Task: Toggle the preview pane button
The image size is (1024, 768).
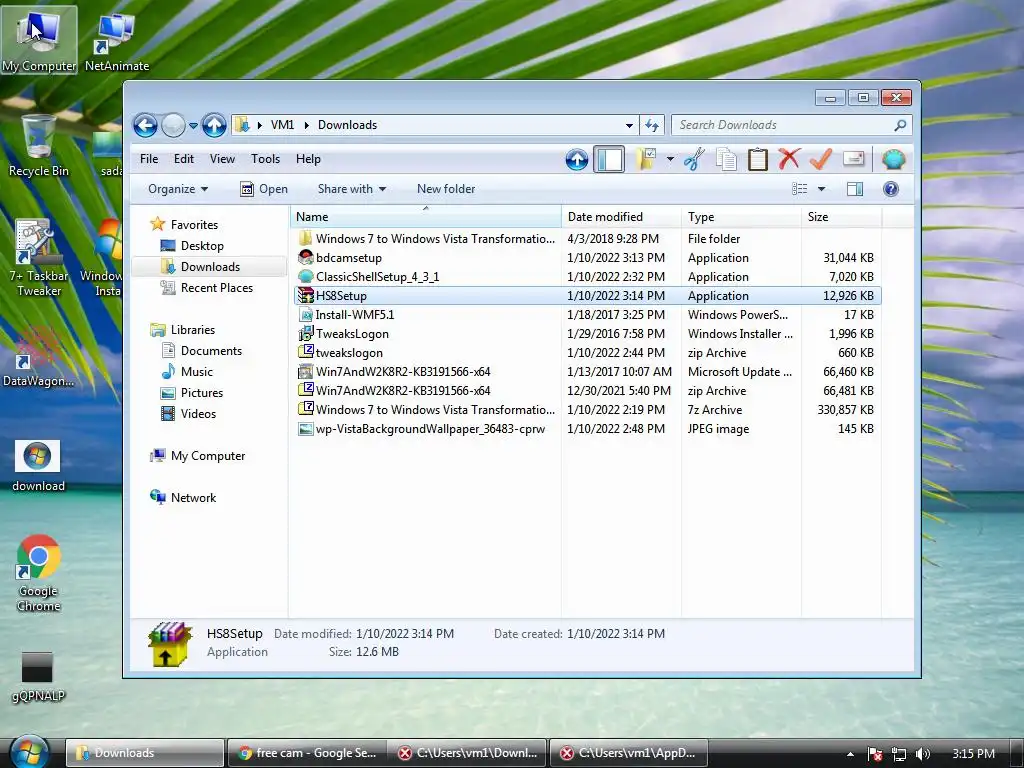Action: point(855,189)
